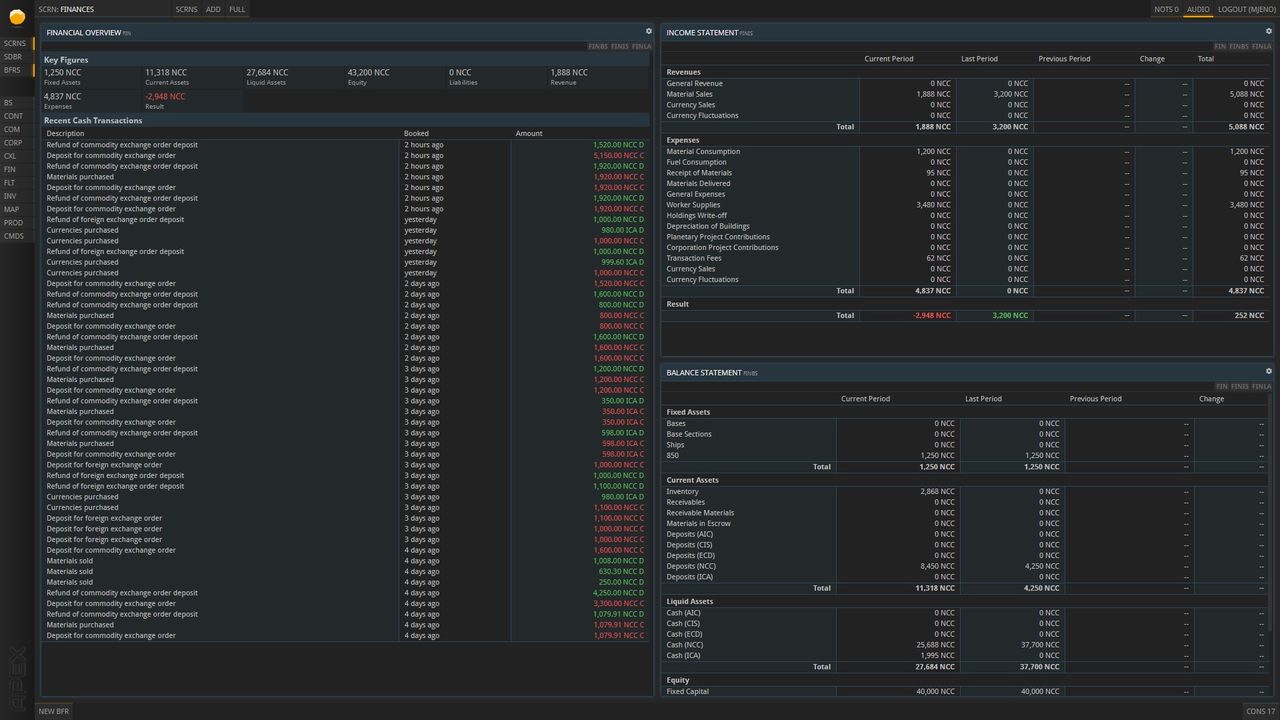The width and height of the screenshot is (1280, 720).
Task: Click the NEW BFR button
Action: (53, 711)
